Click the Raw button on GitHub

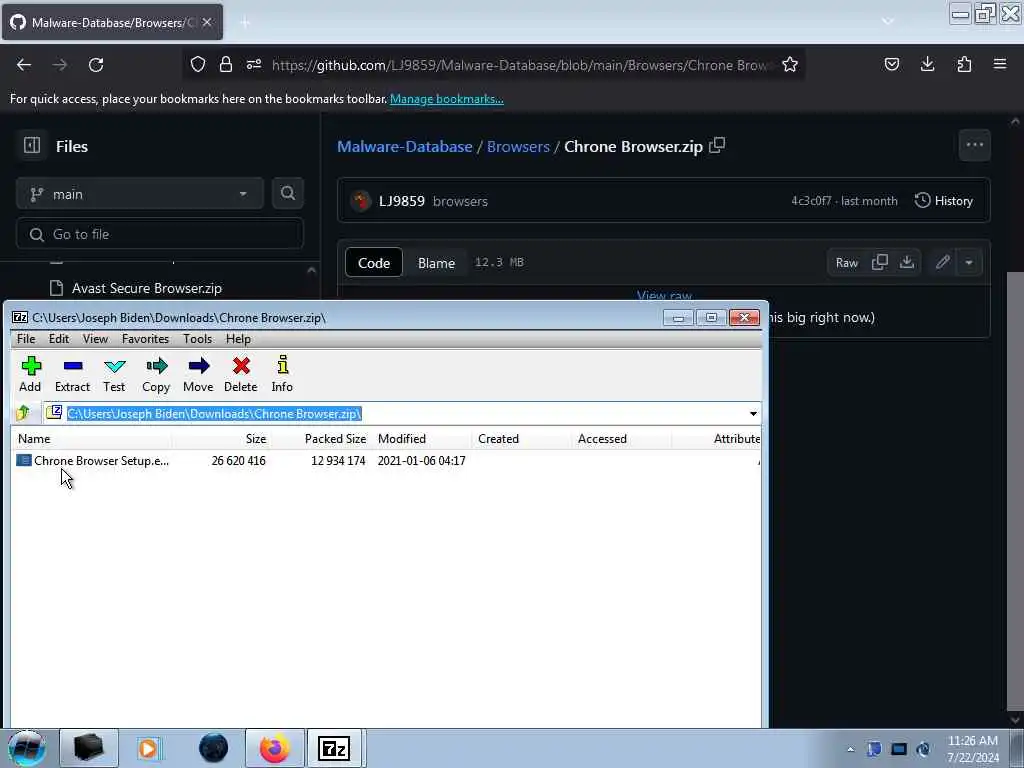tap(847, 263)
